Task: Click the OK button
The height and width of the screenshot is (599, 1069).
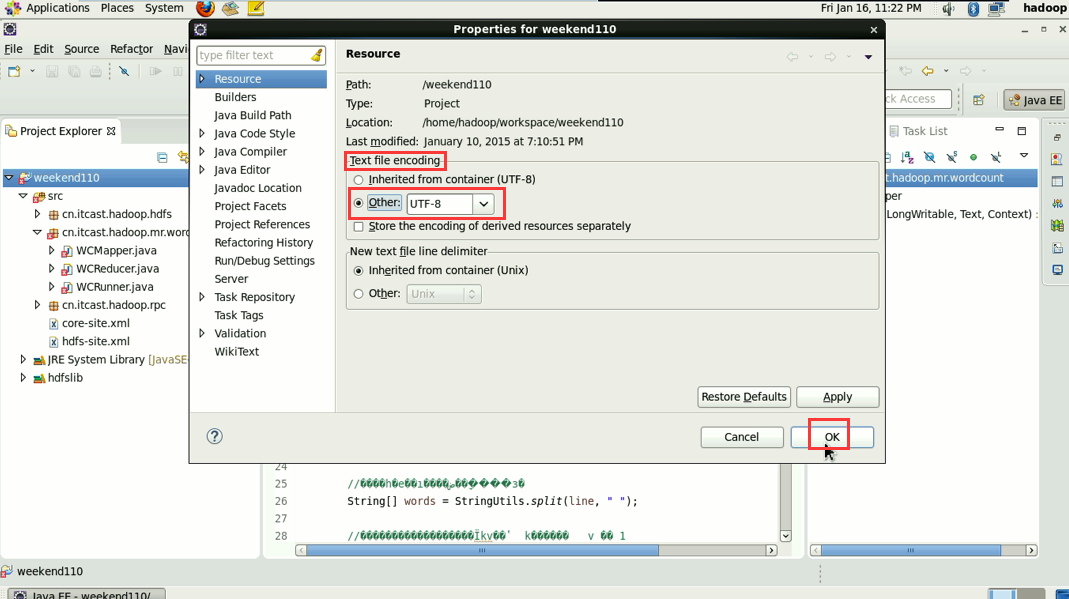Action: pyautogui.click(x=832, y=437)
